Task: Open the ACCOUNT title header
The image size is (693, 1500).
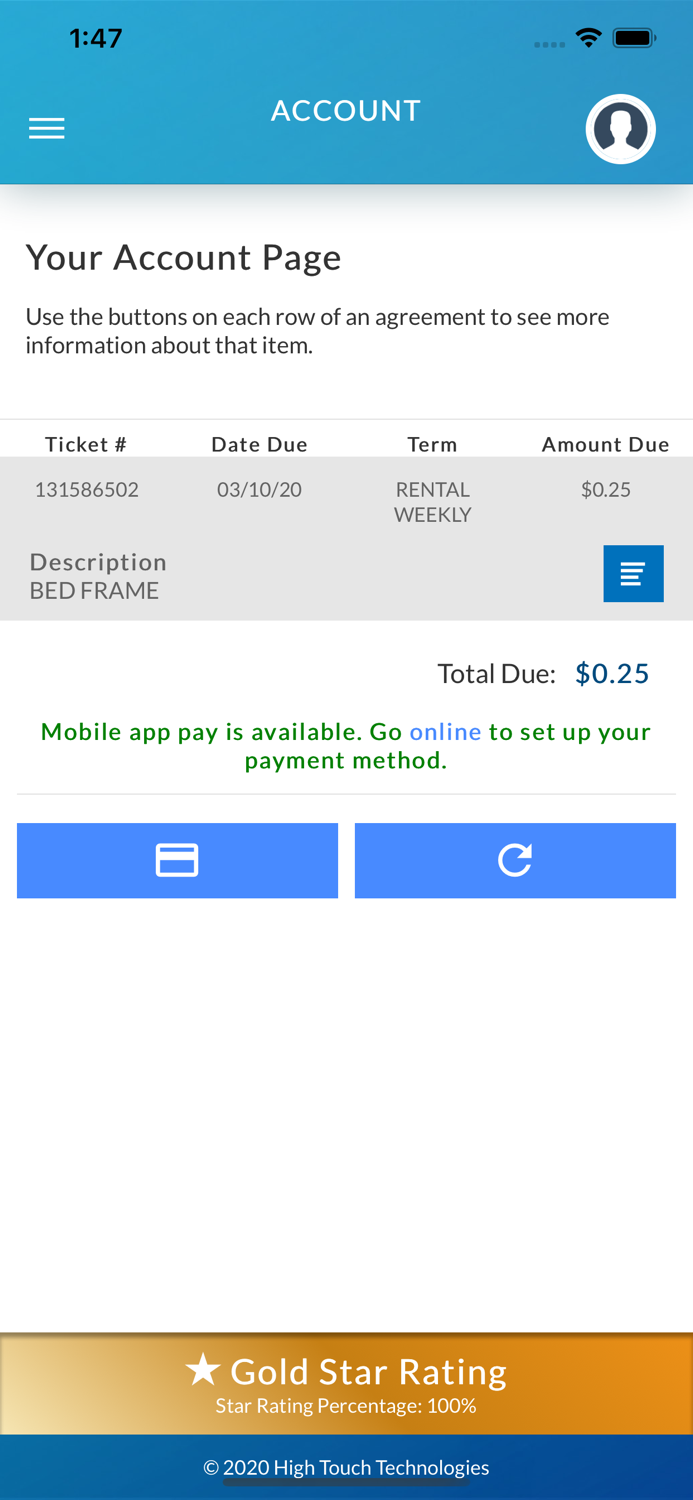Action: (346, 110)
